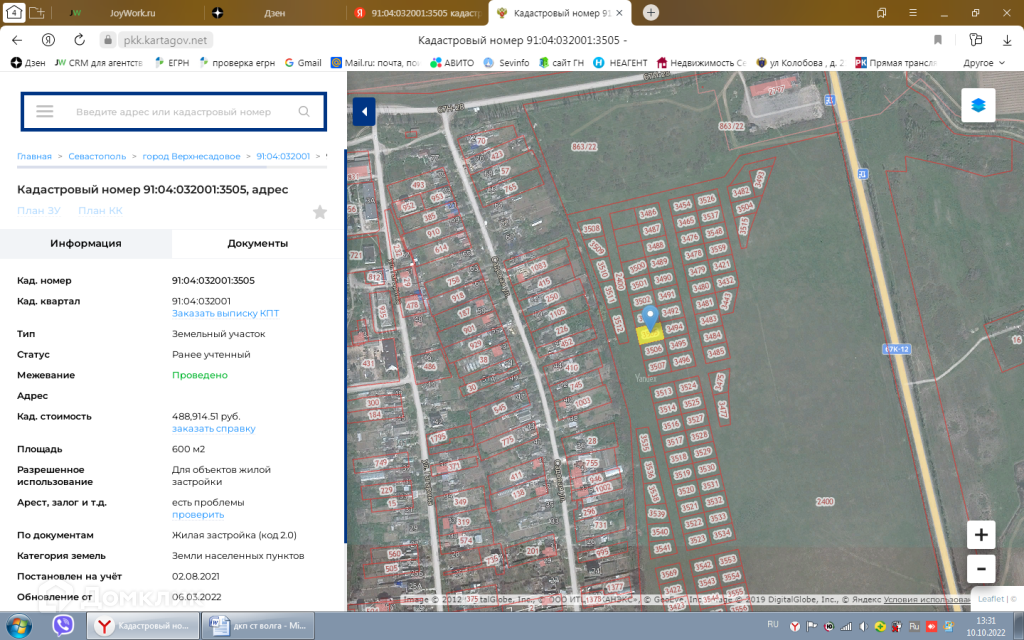Collapse the left info panel arrow
The height and width of the screenshot is (640, 1024).
coord(364,111)
